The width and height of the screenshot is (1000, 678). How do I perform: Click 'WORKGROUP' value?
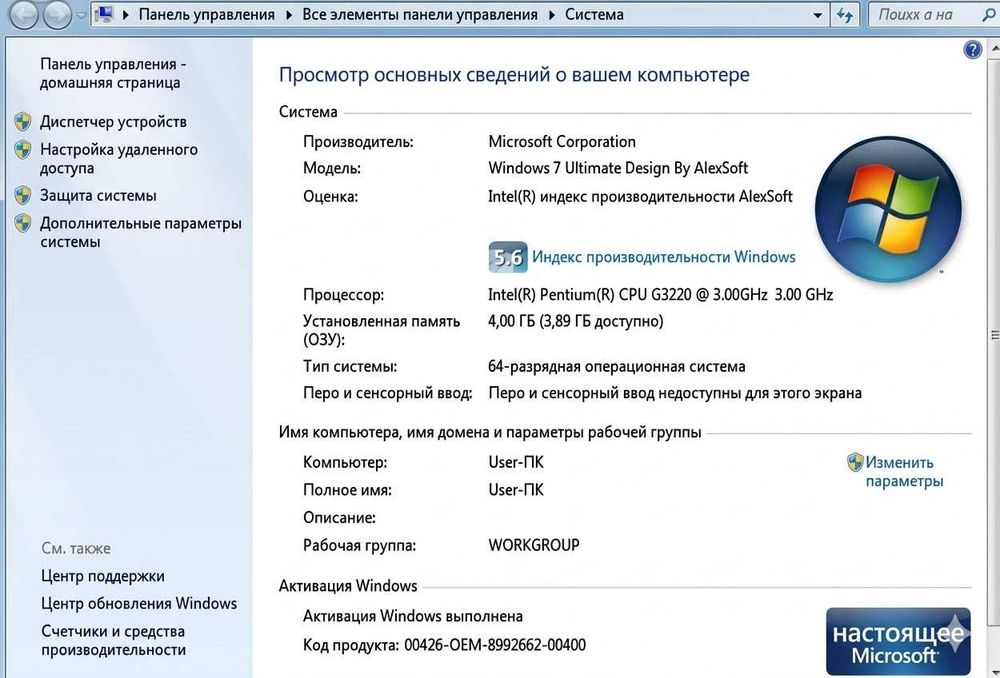click(x=534, y=545)
